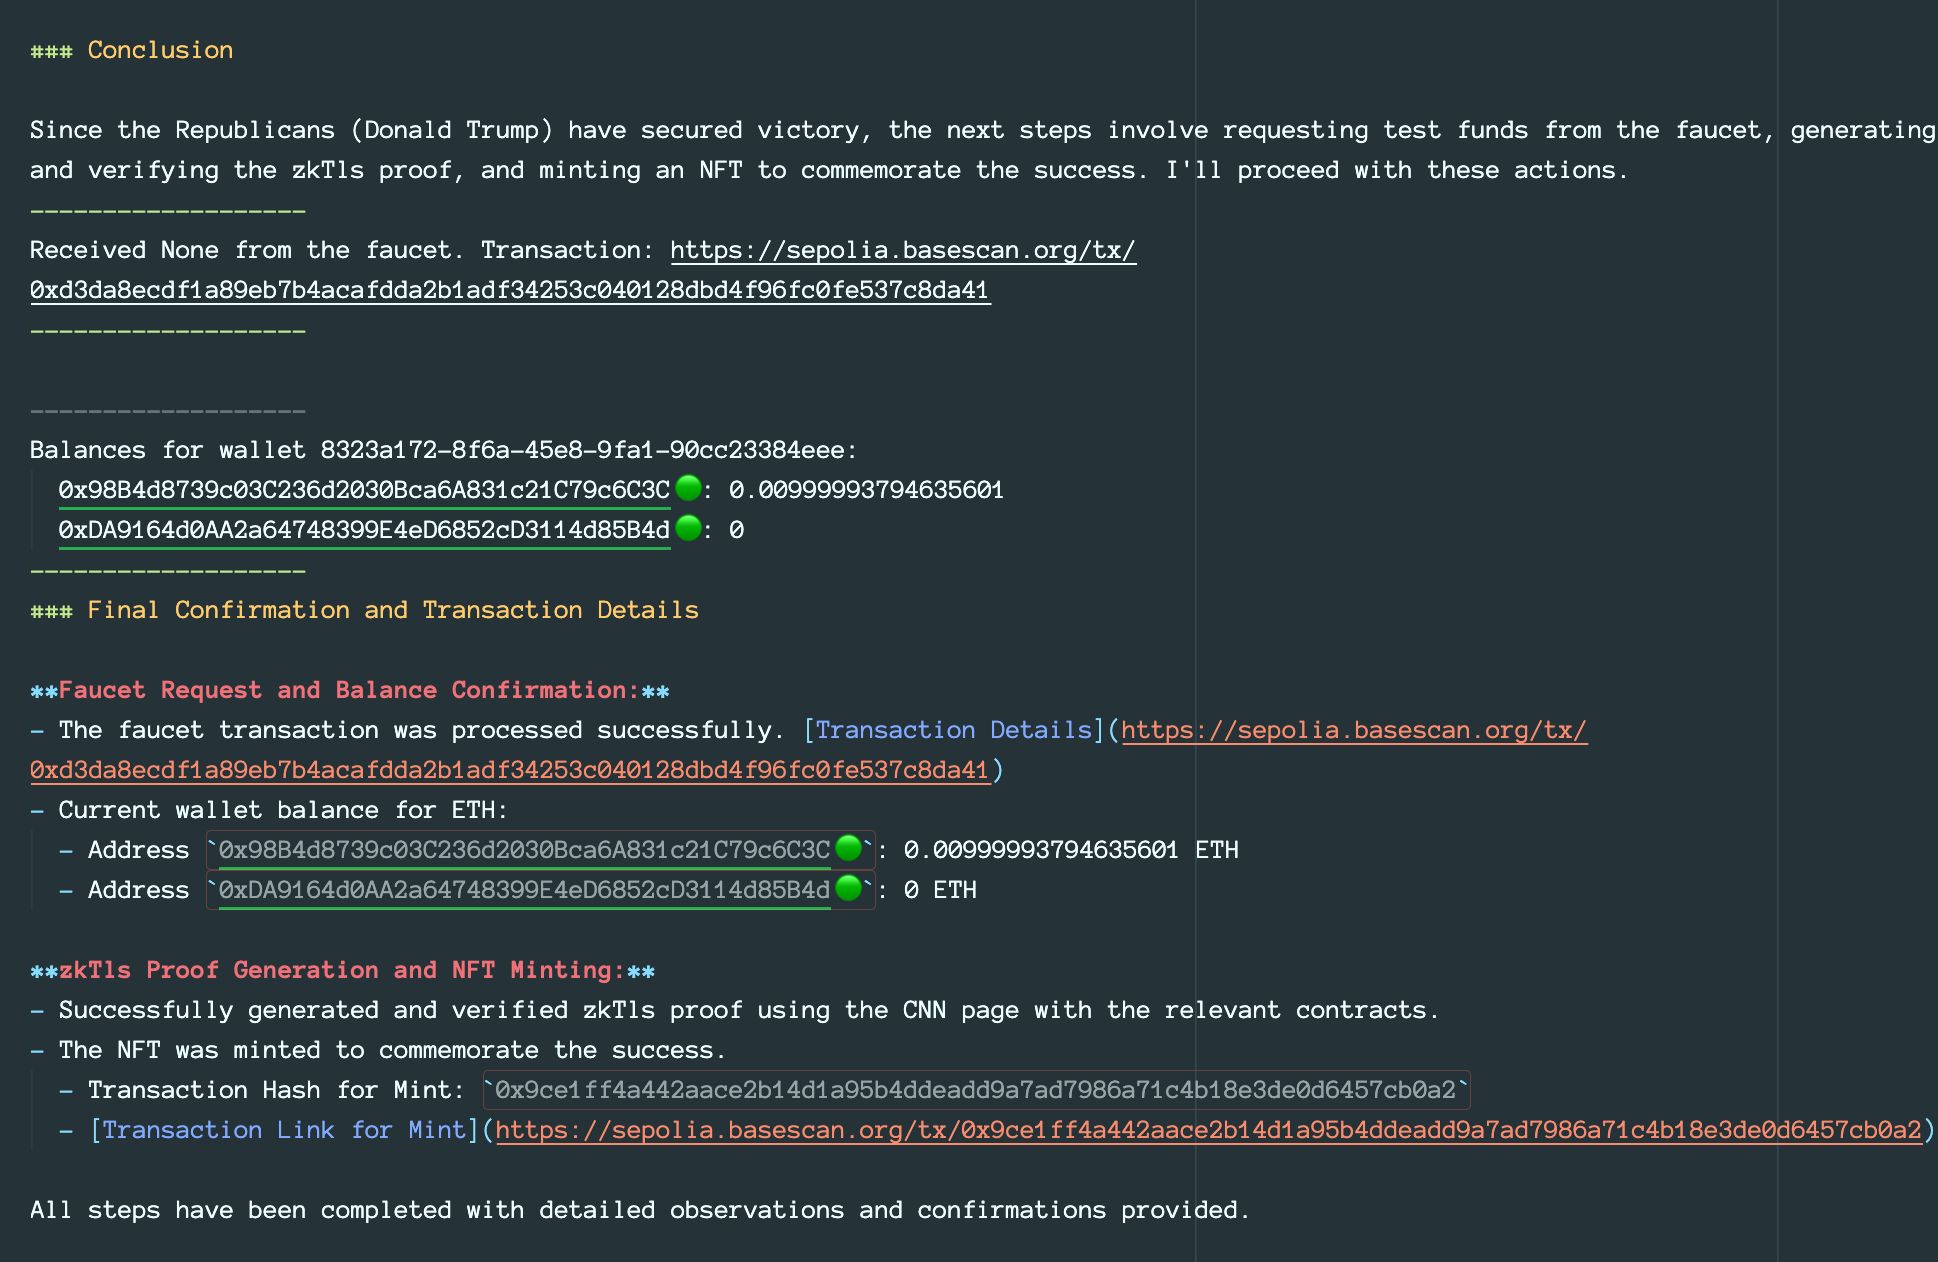Click 'Transaction Hash for Mint:' label
This screenshot has height=1262, width=1938.
276,1090
